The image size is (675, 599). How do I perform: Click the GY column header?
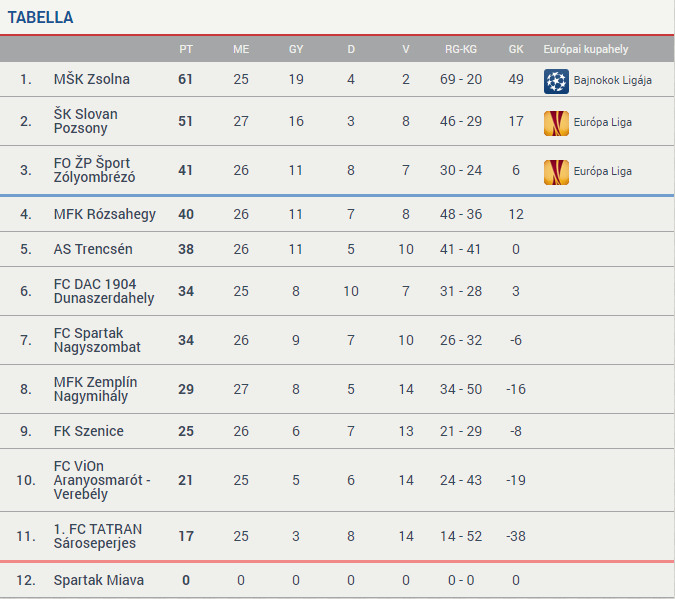[x=296, y=49]
